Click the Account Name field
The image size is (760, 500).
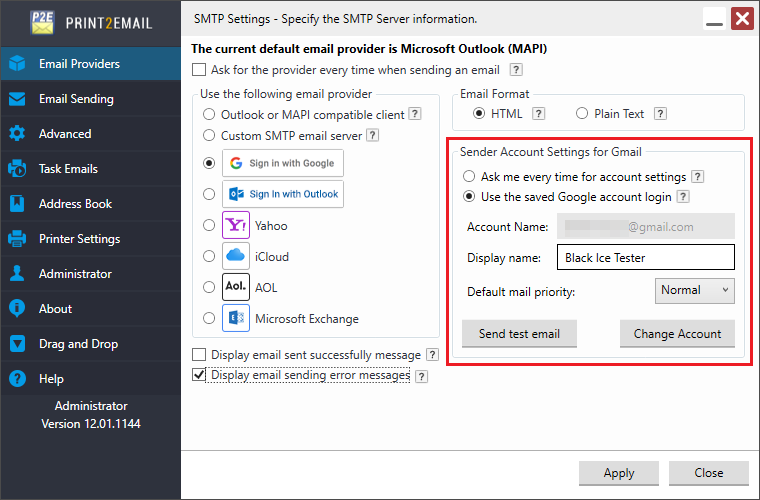646,226
